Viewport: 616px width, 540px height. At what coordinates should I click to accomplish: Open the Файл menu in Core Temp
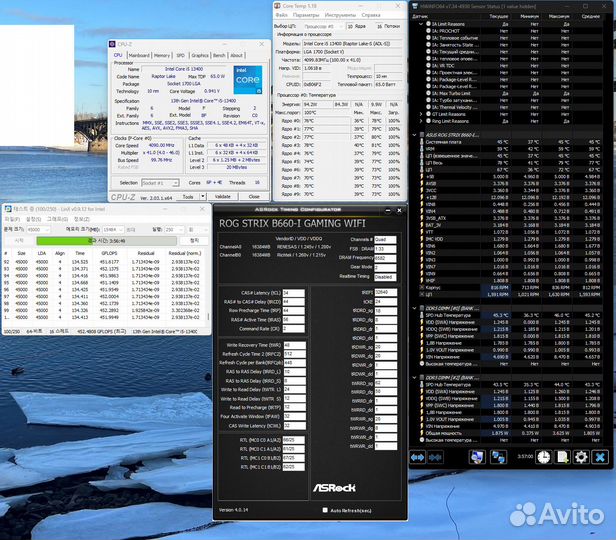281,15
